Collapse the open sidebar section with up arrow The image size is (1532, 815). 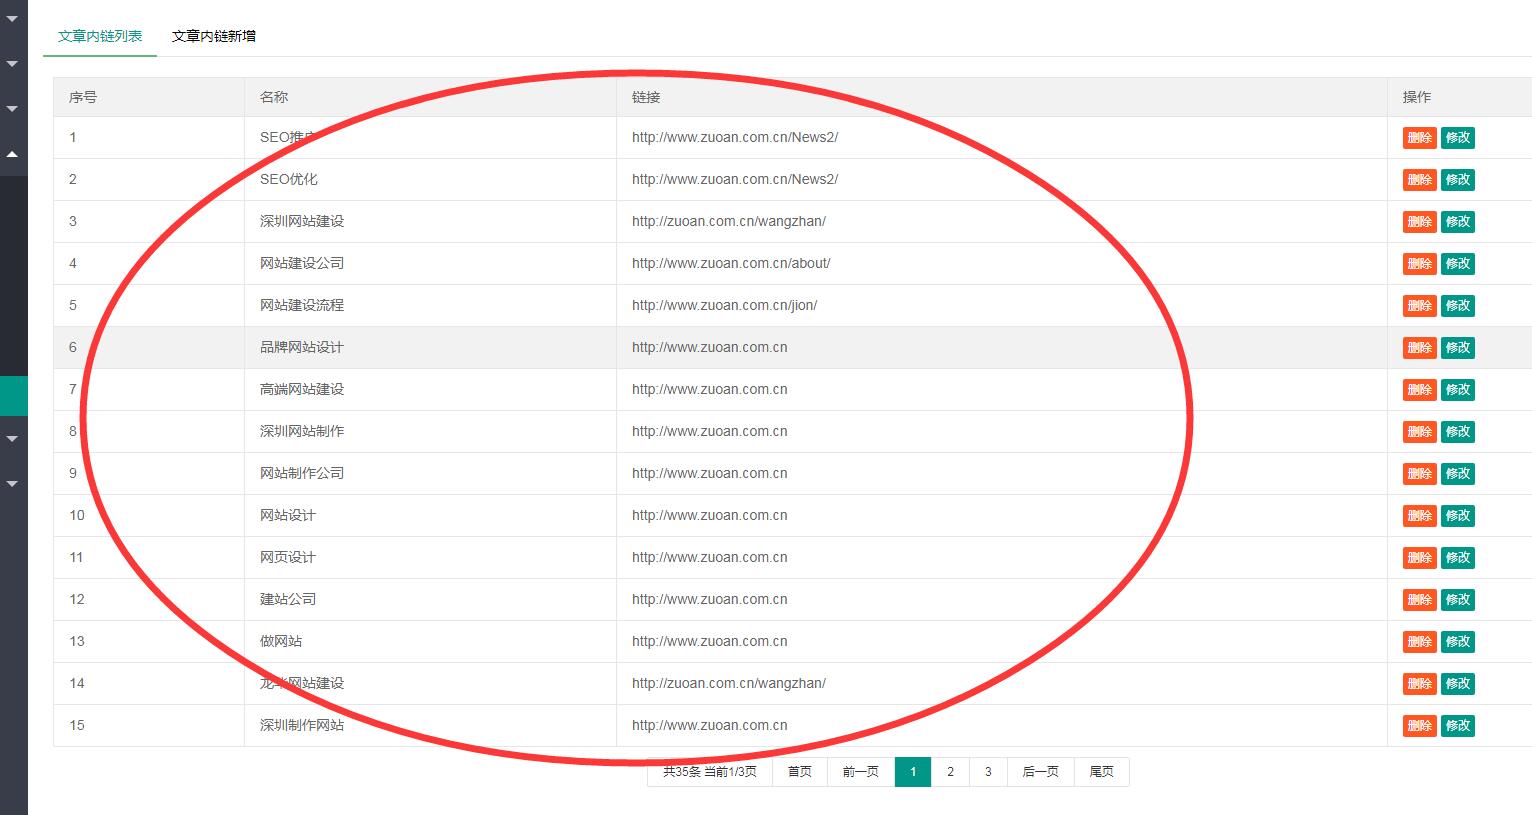pos(12,154)
